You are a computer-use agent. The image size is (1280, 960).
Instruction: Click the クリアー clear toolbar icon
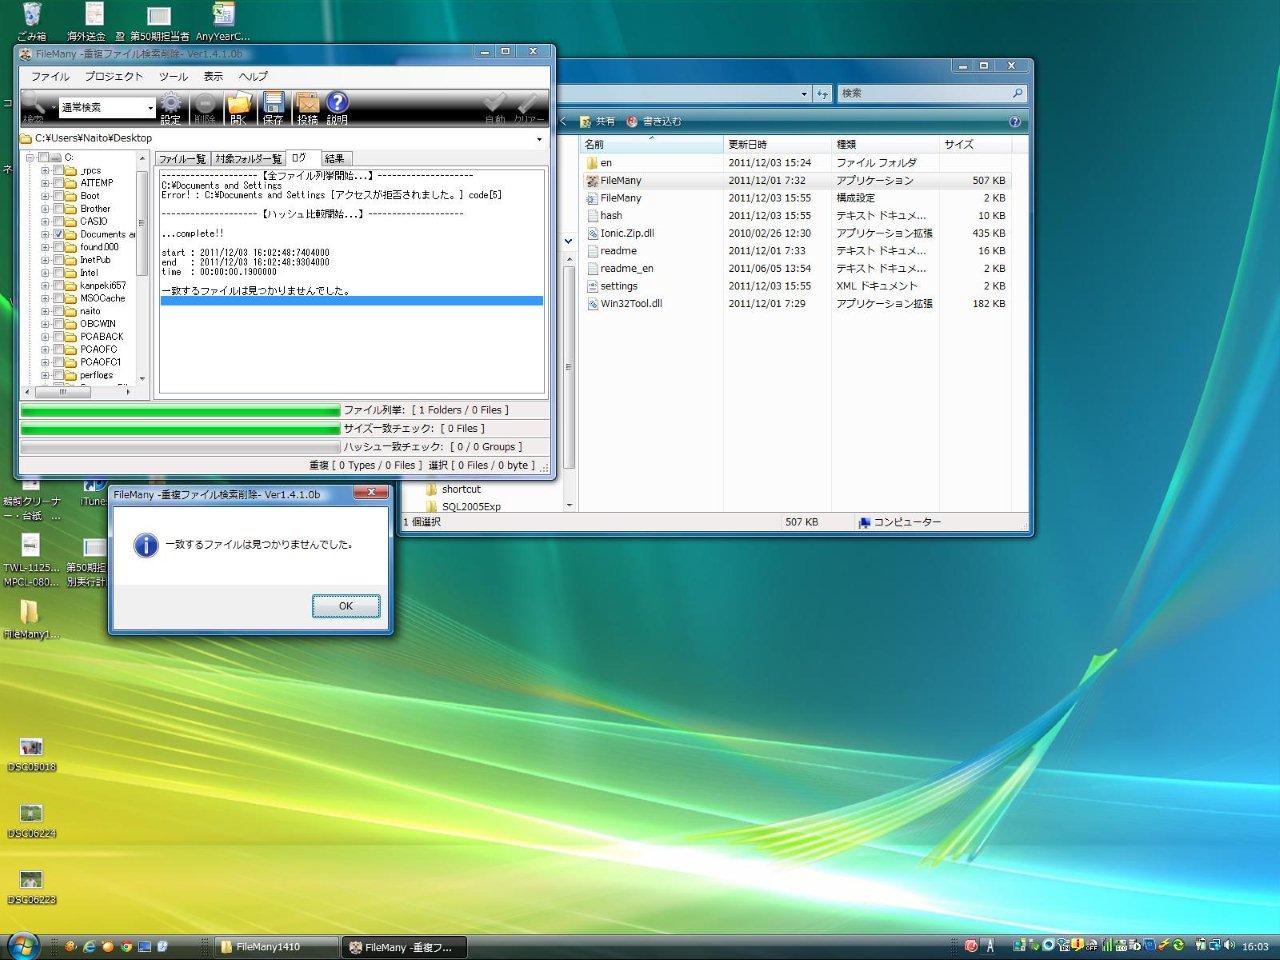[x=530, y=106]
